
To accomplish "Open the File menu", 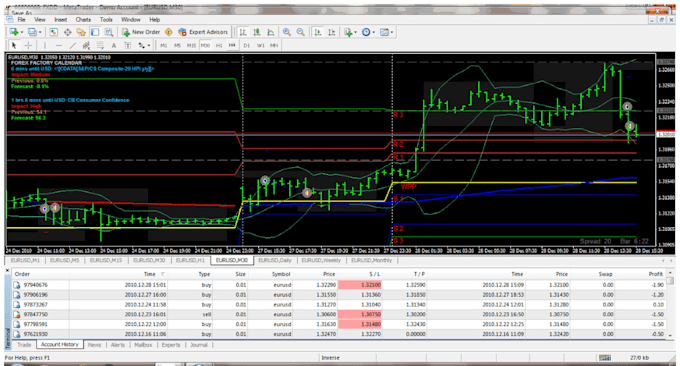I will [x=21, y=20].
